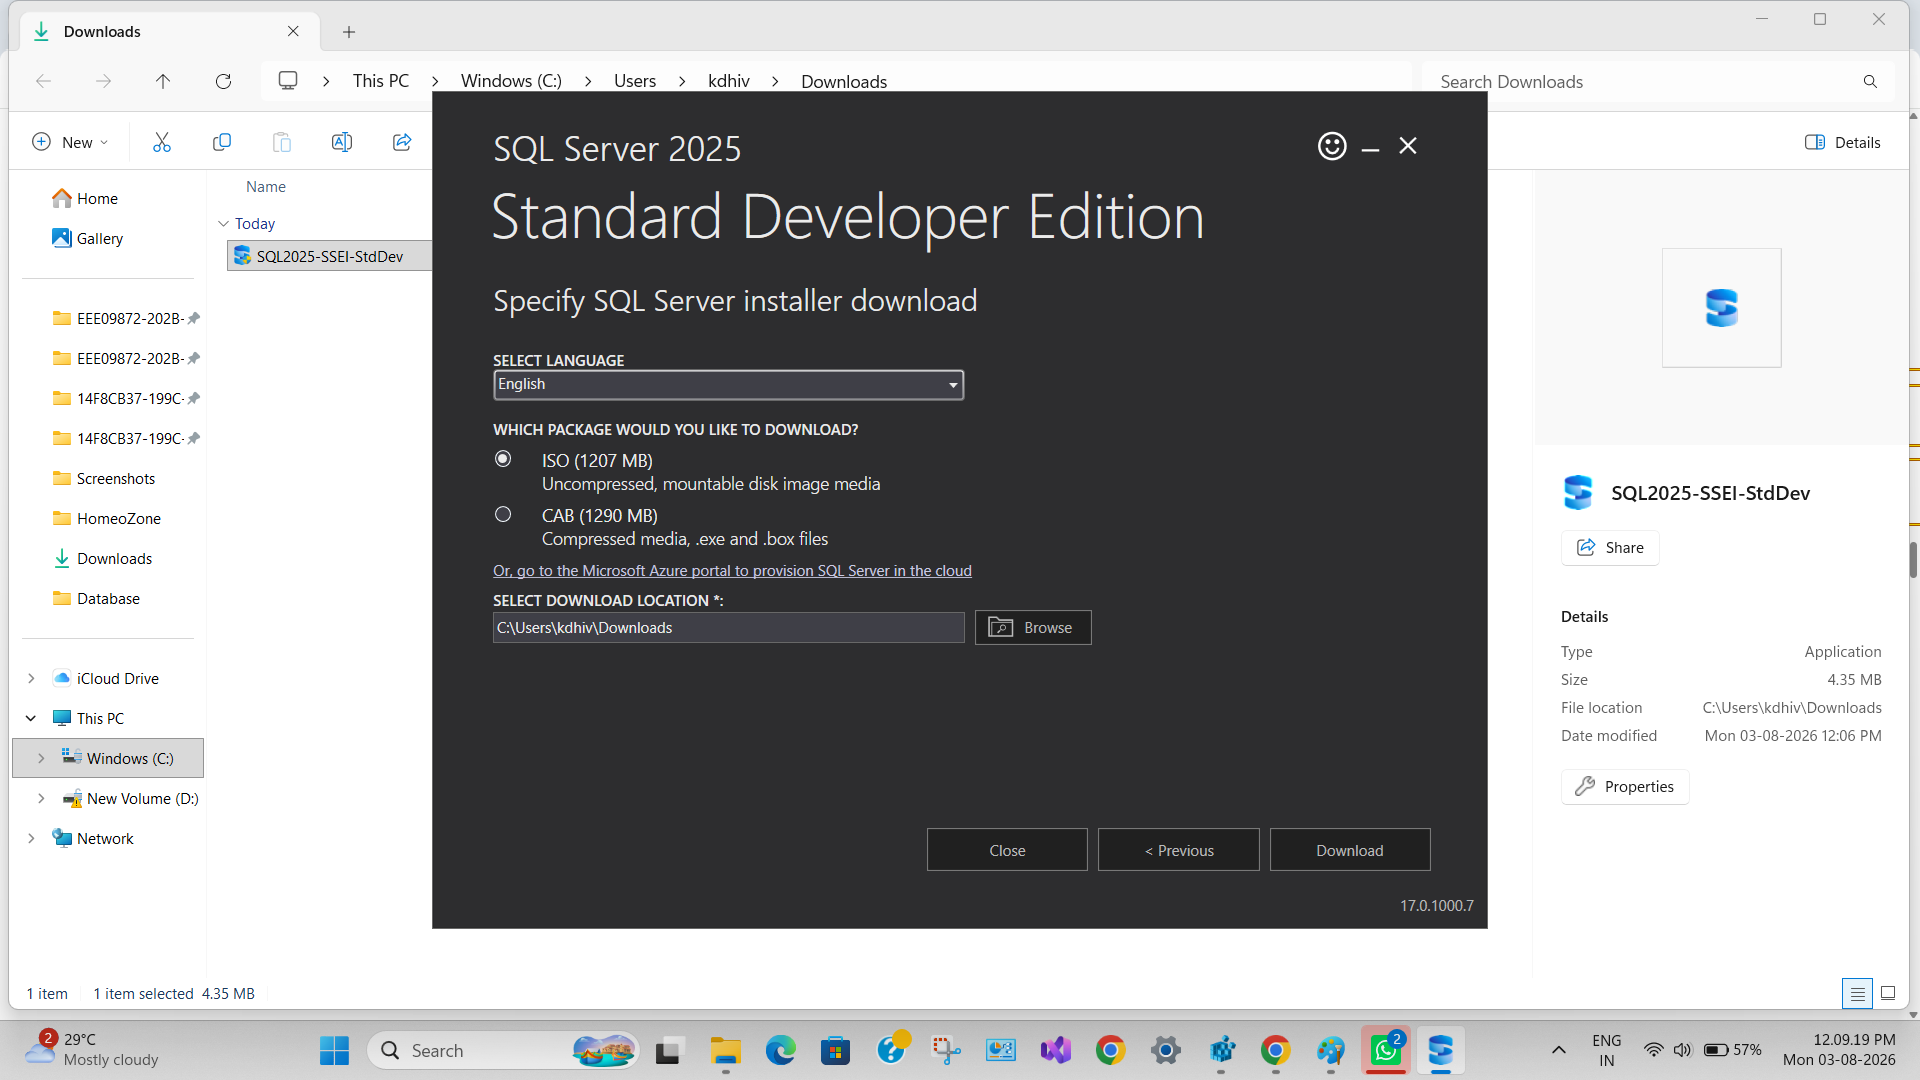Go up one folder level

point(163,81)
